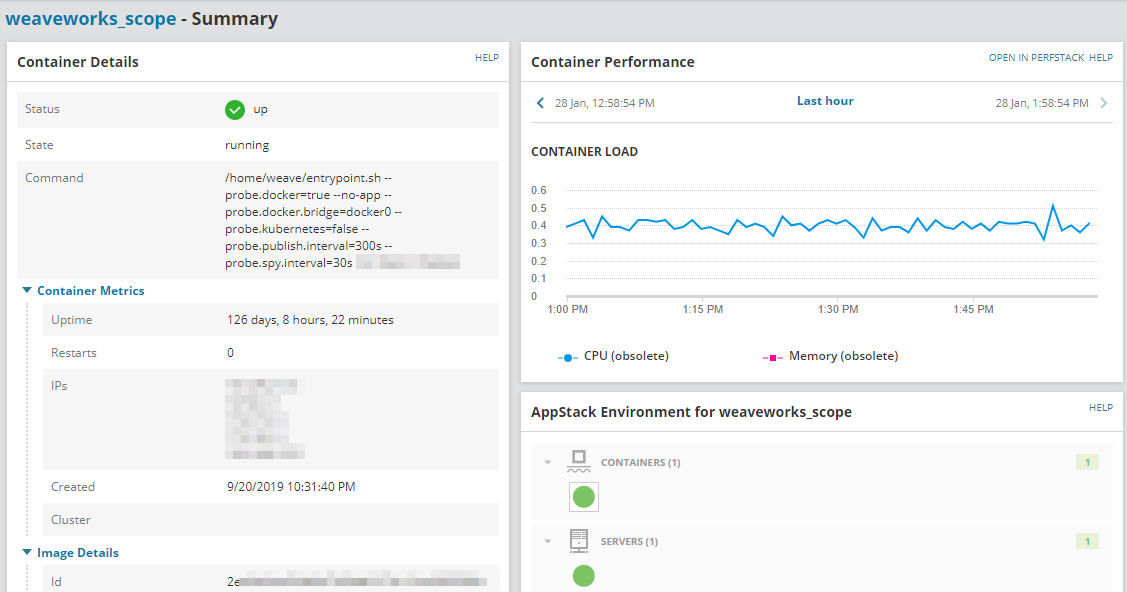Select the green container status circle
The width and height of the screenshot is (1127, 592).
(x=583, y=496)
